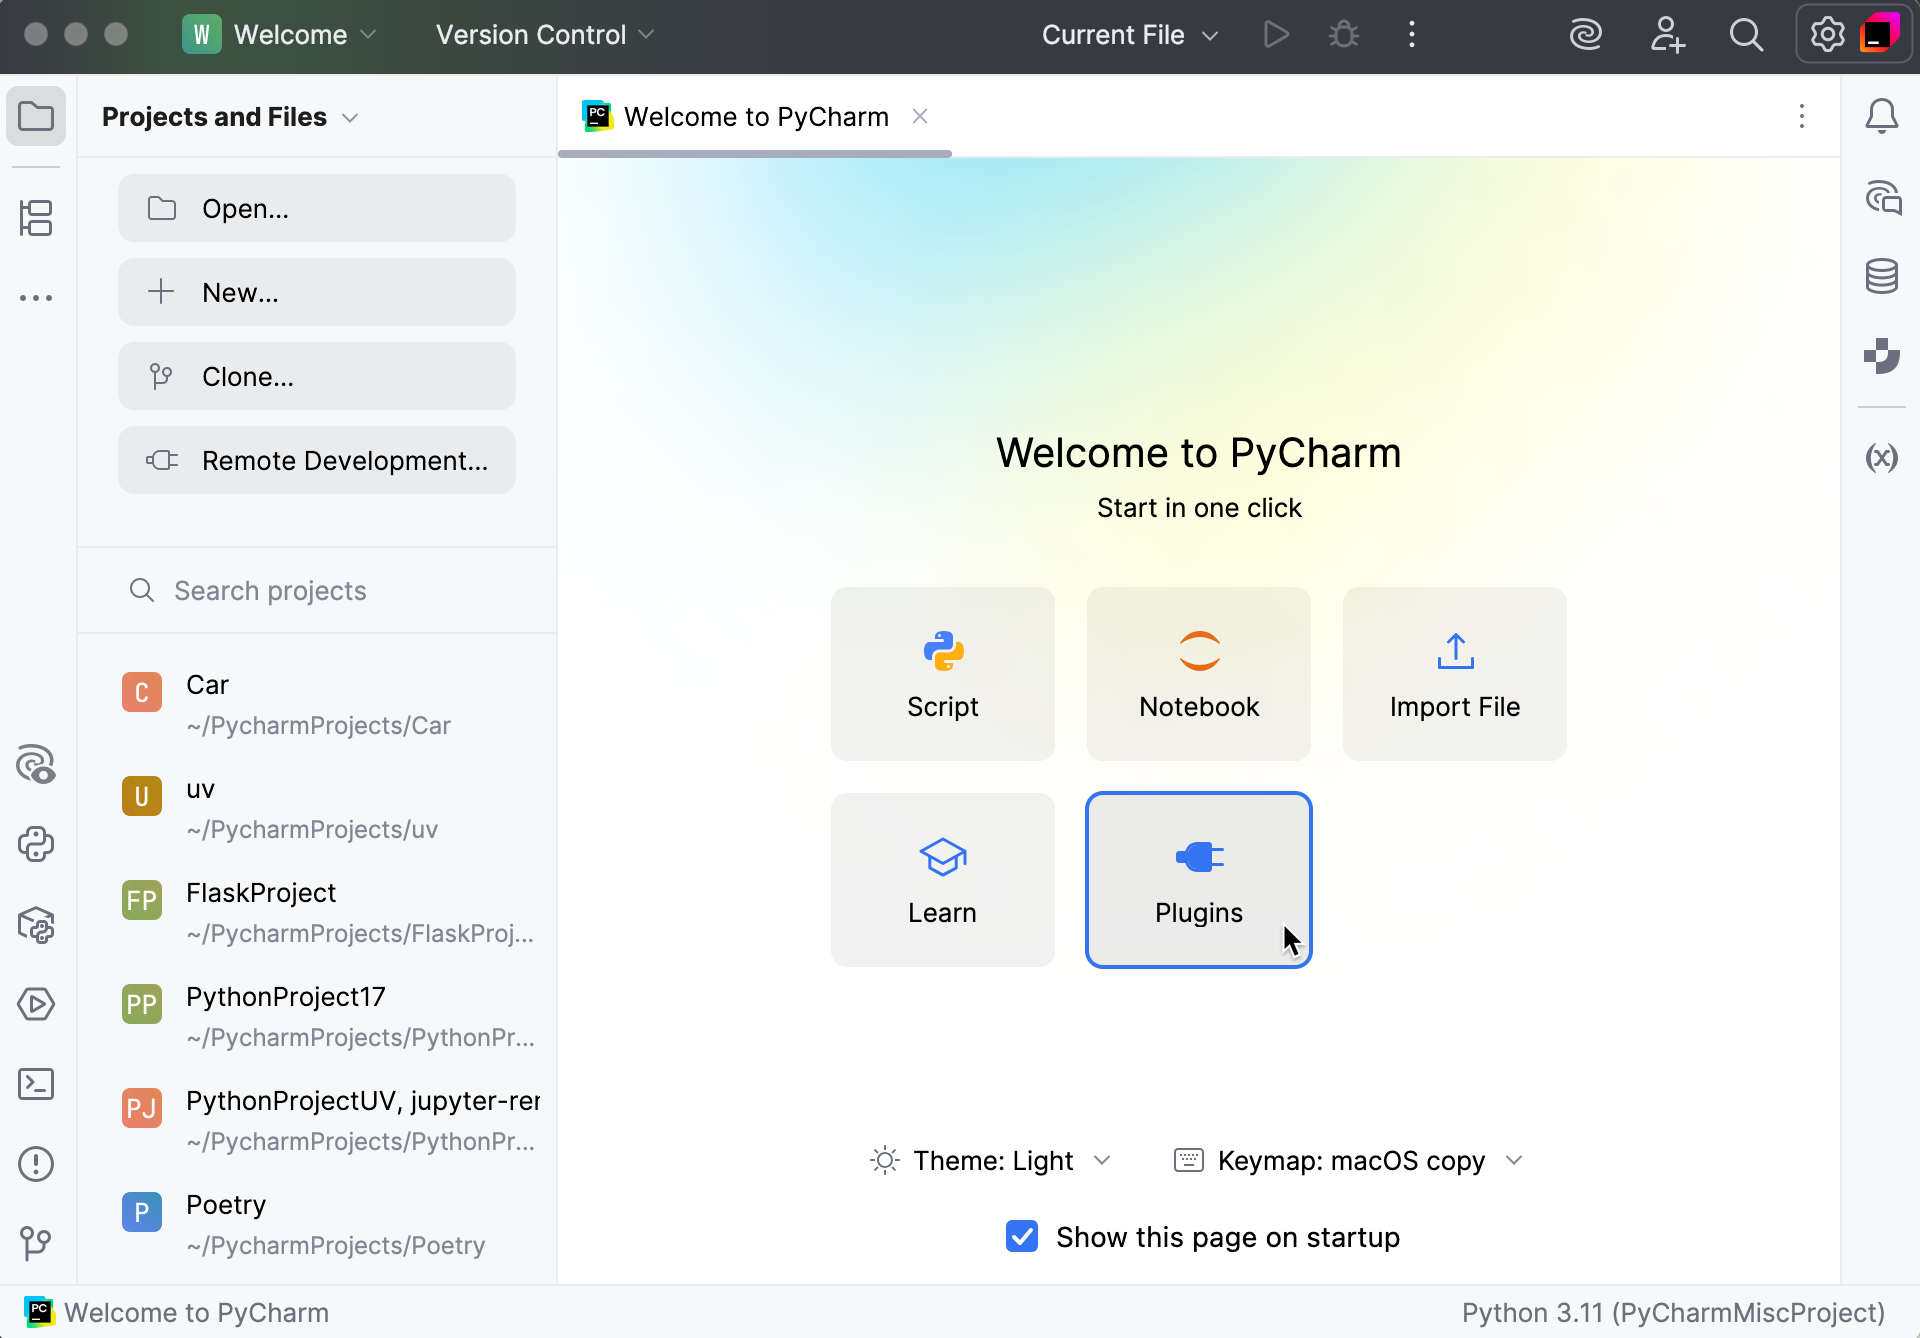This screenshot has height=1338, width=1920.
Task: Close the Welcome to PyCharm tab
Action: click(x=920, y=116)
